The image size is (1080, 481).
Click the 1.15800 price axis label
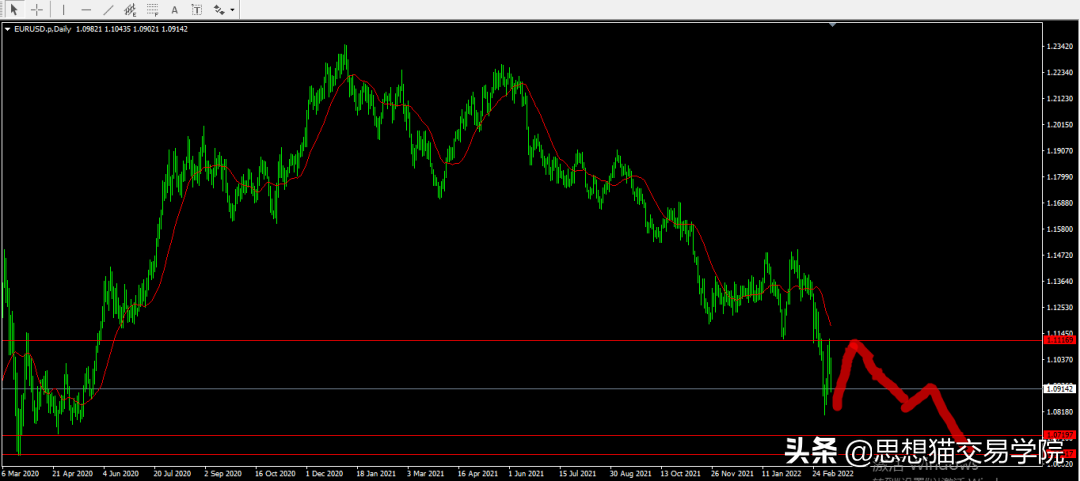tap(1059, 229)
